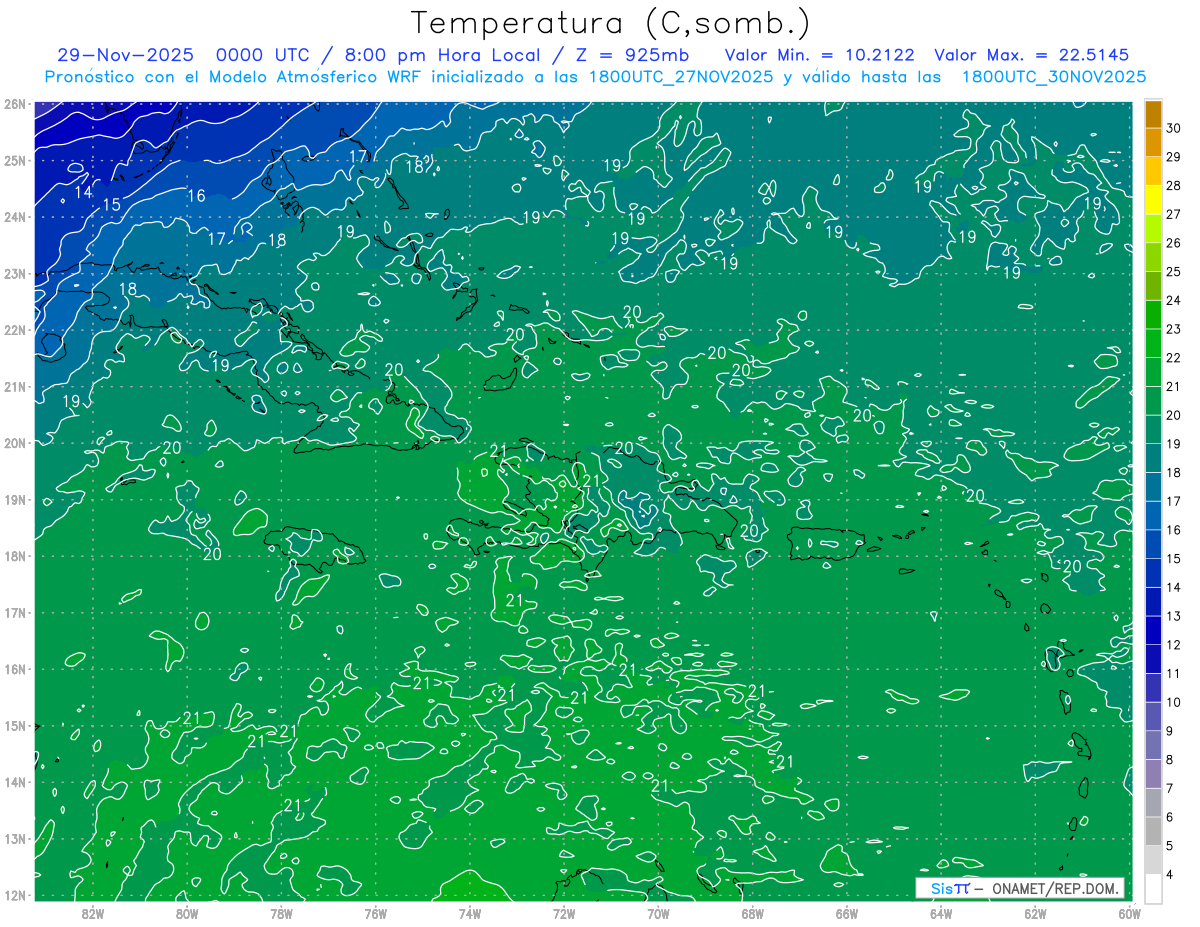Viewport: 1200px width, 927px height.
Task: Click the '0000 UTC' time label
Action: pyautogui.click(x=263, y=55)
